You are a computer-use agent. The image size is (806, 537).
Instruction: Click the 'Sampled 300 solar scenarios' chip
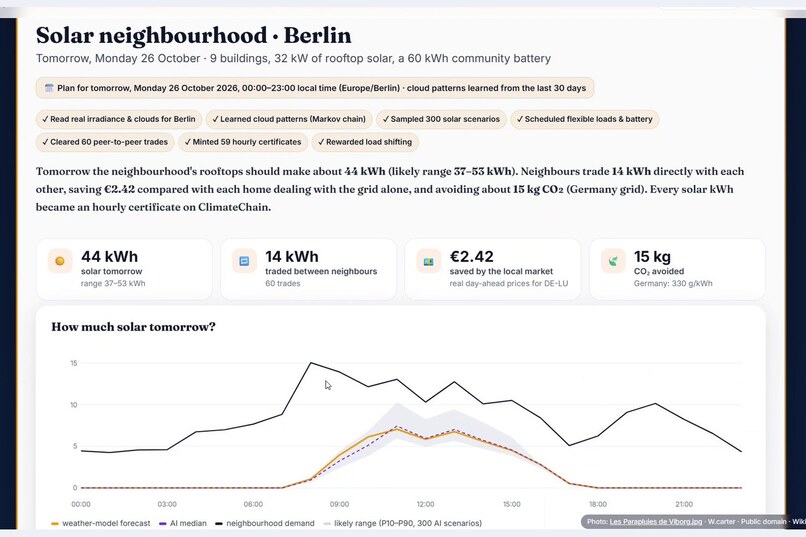(x=441, y=119)
